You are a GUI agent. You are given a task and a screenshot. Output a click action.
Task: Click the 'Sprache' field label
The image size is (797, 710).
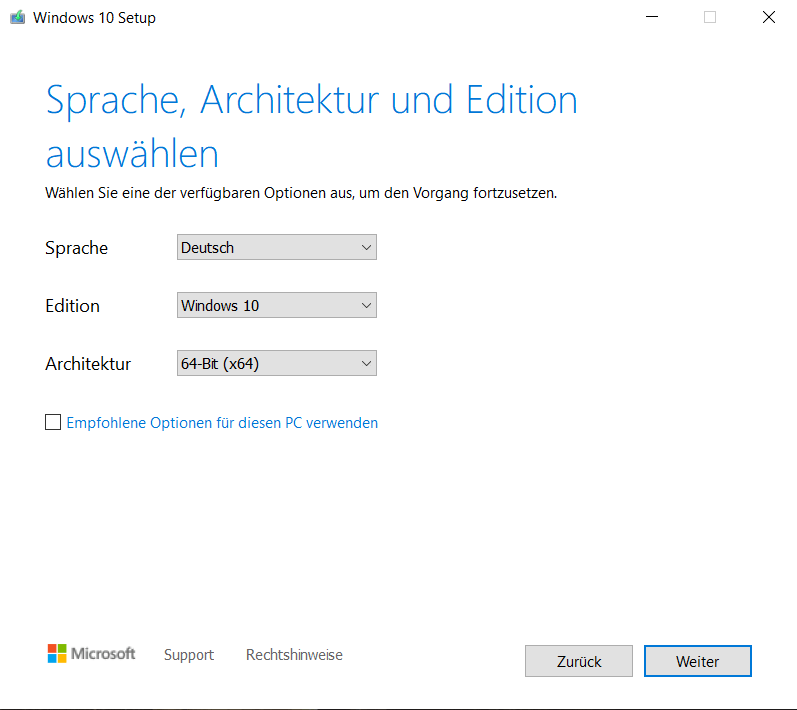(x=76, y=248)
